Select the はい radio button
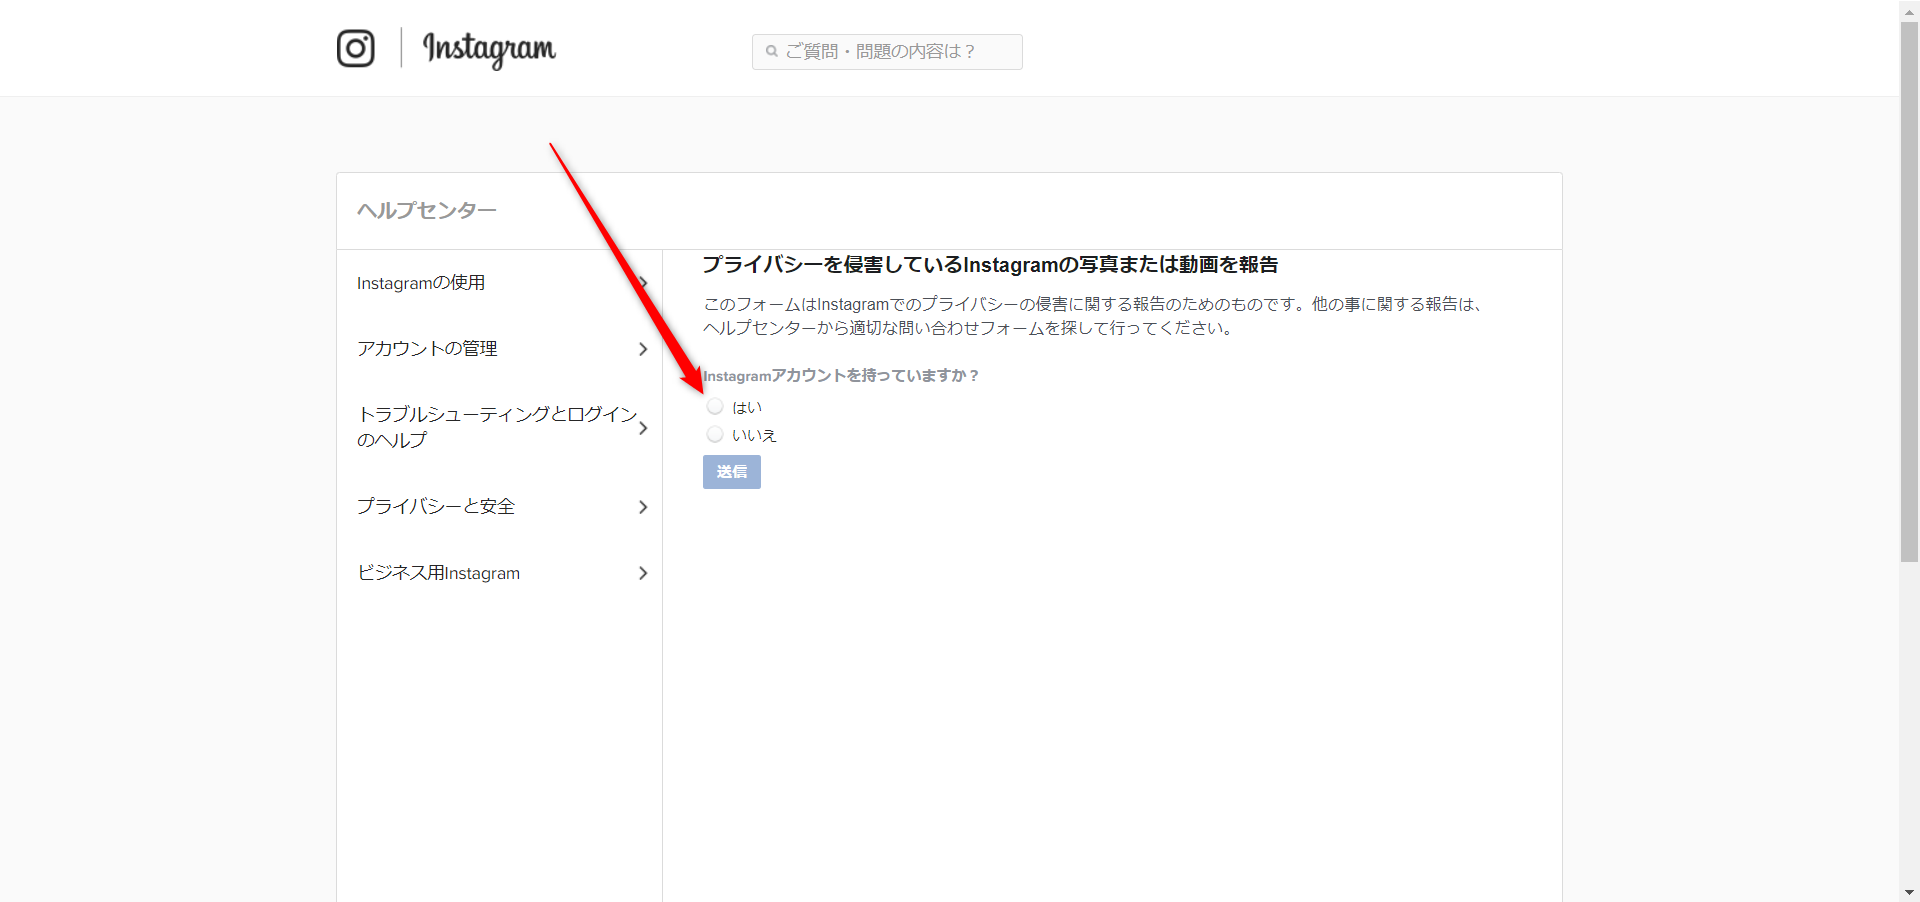 715,406
